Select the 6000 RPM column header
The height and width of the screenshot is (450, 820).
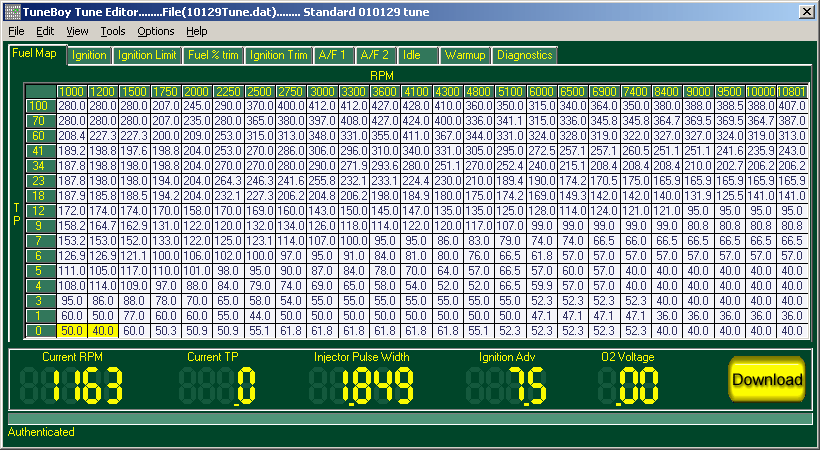541,92
